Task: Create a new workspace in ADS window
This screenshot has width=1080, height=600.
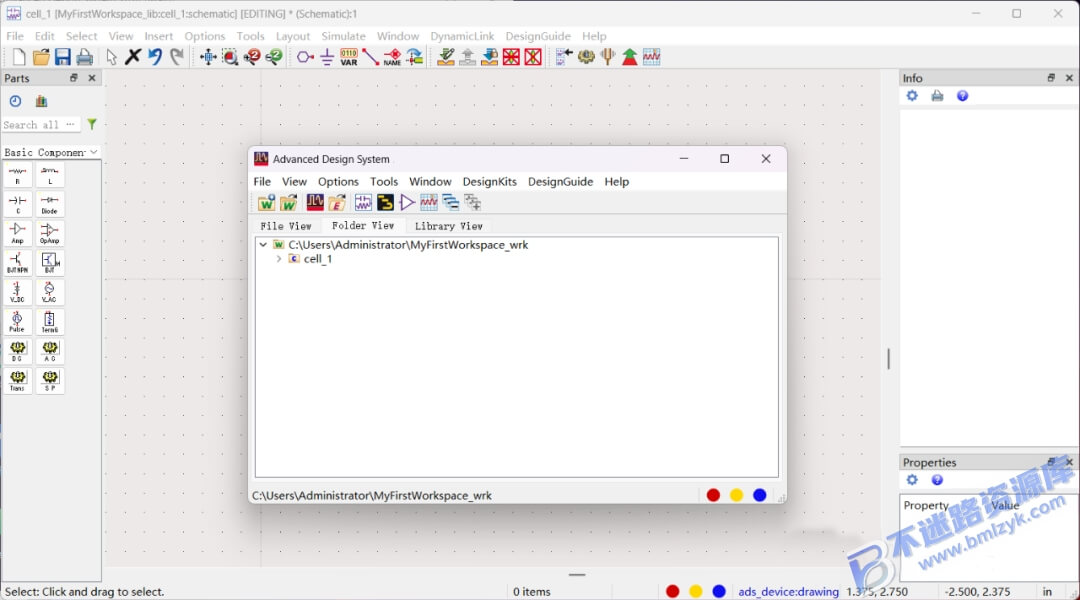Action: tap(266, 203)
